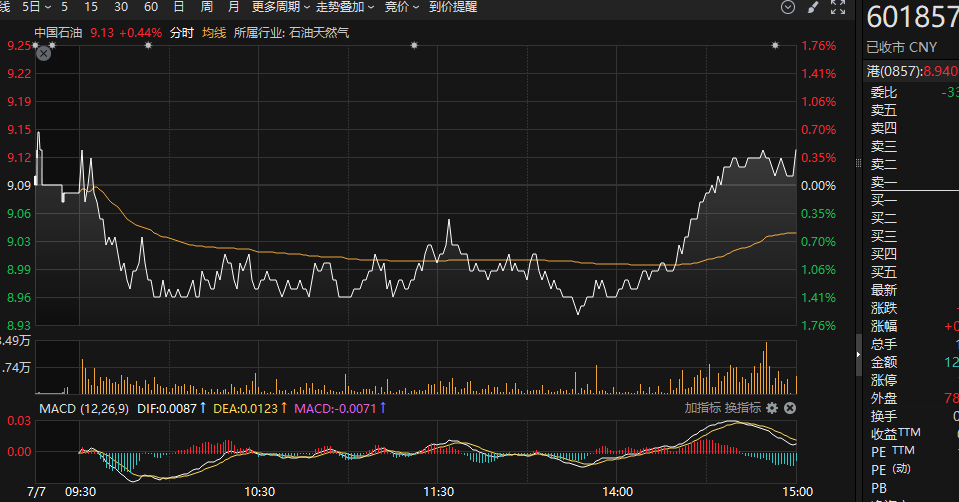
Task: Click the 已收市 CNY status text
Action: click(902, 47)
